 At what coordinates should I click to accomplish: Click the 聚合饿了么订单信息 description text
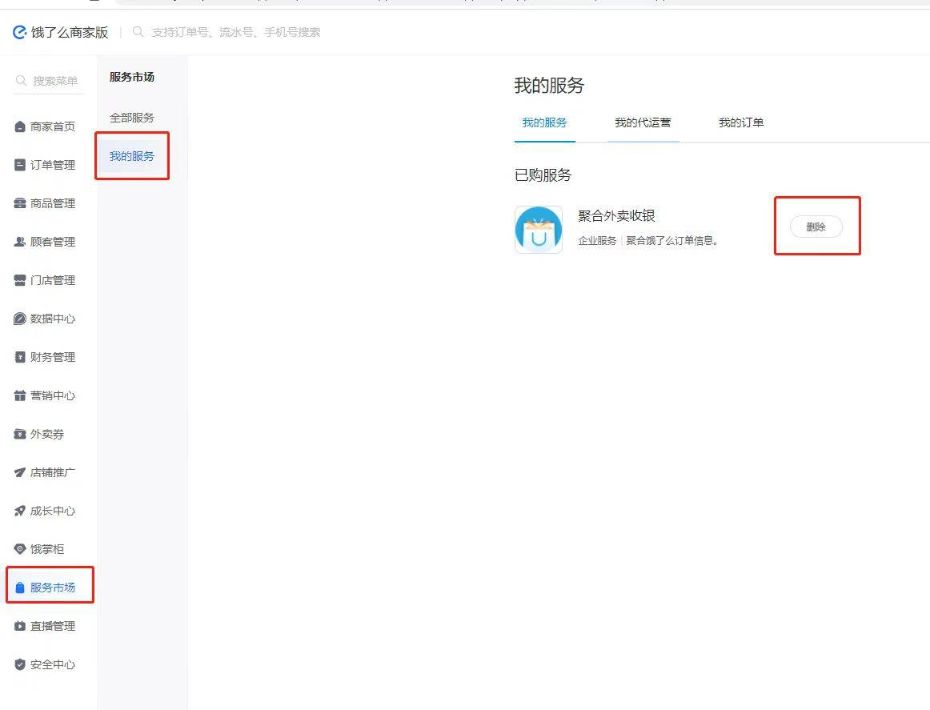tap(671, 241)
